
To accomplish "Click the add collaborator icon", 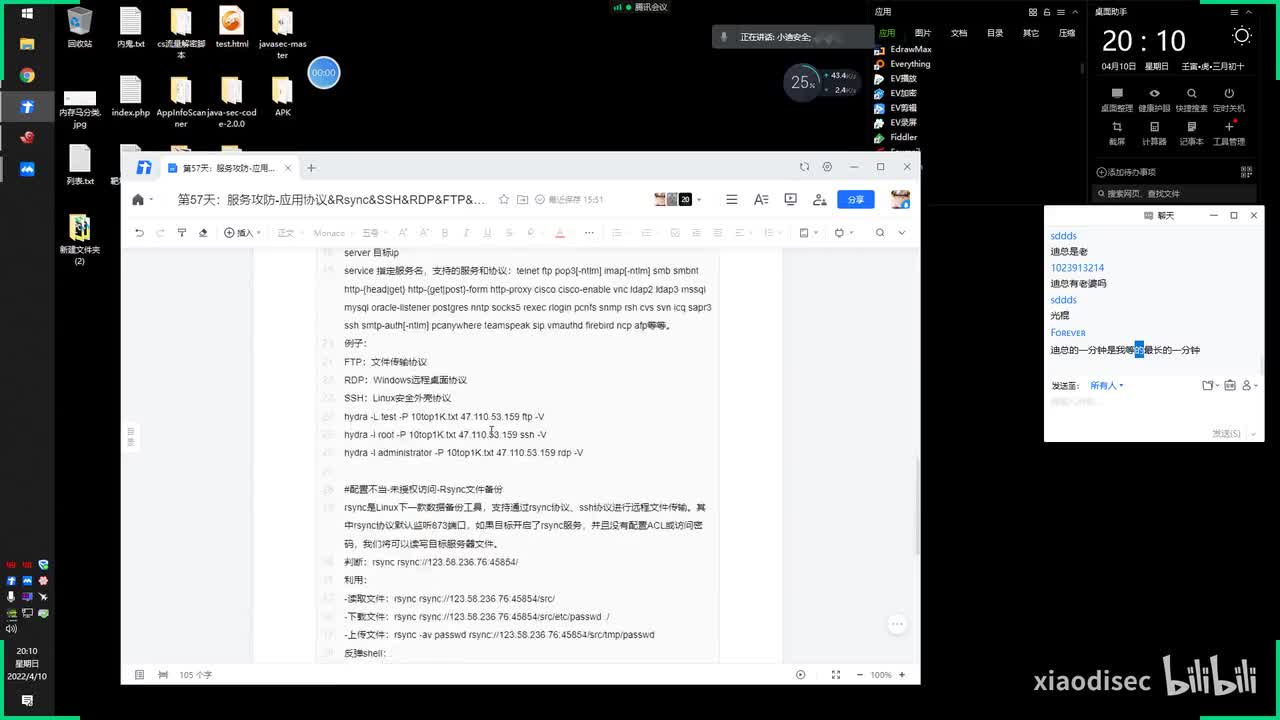I will 819,200.
